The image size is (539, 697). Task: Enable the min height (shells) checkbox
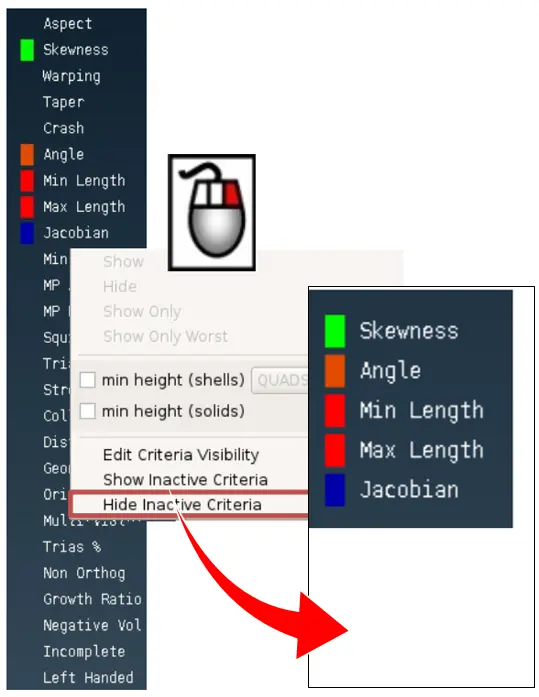pyautogui.click(x=88, y=380)
